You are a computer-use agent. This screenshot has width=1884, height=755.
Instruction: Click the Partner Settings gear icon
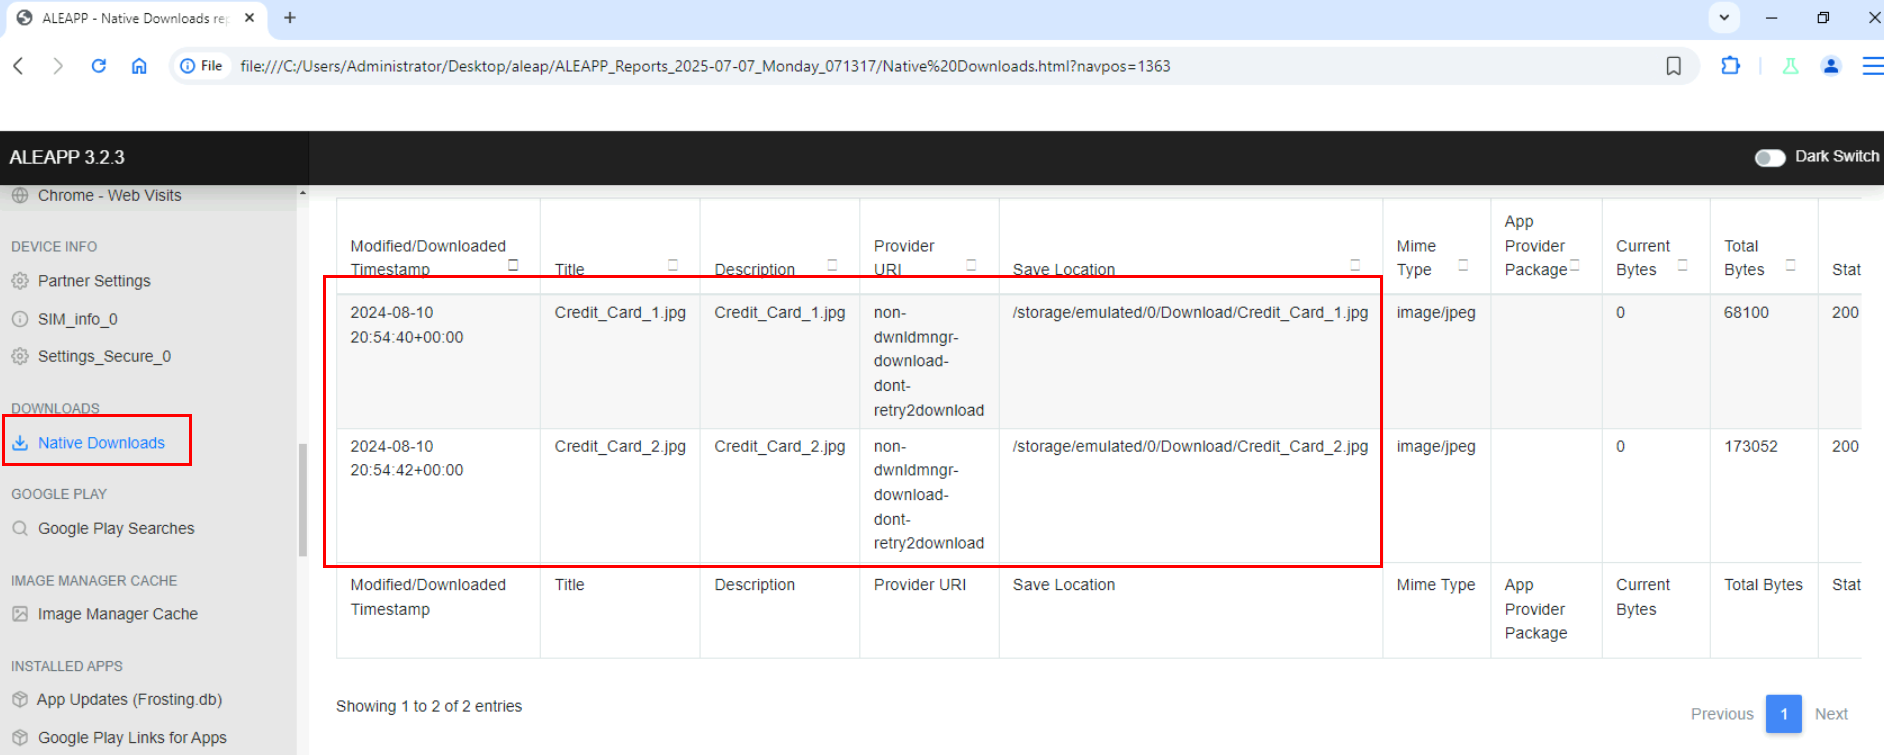click(20, 281)
